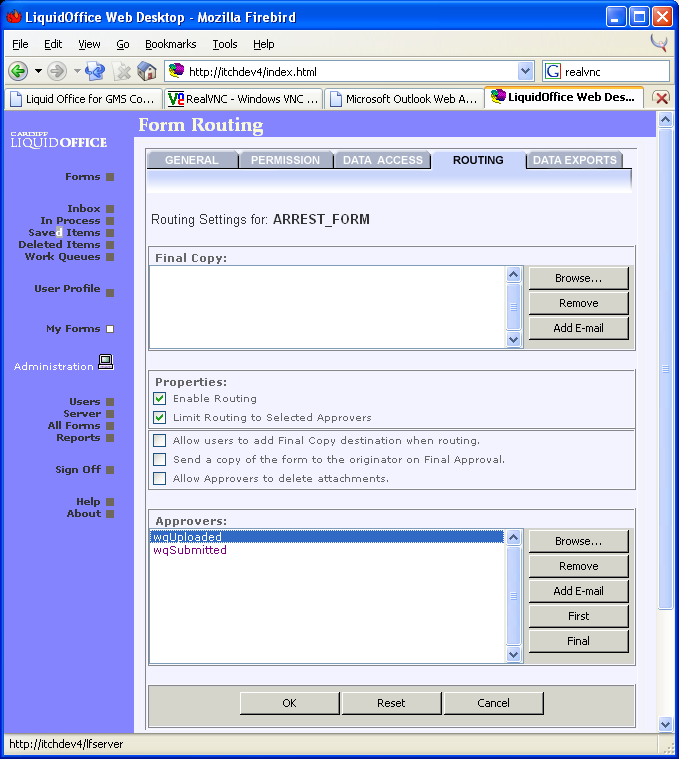This screenshot has height=759, width=679.
Task: Click the browser Back arrow button
Action: (18, 71)
